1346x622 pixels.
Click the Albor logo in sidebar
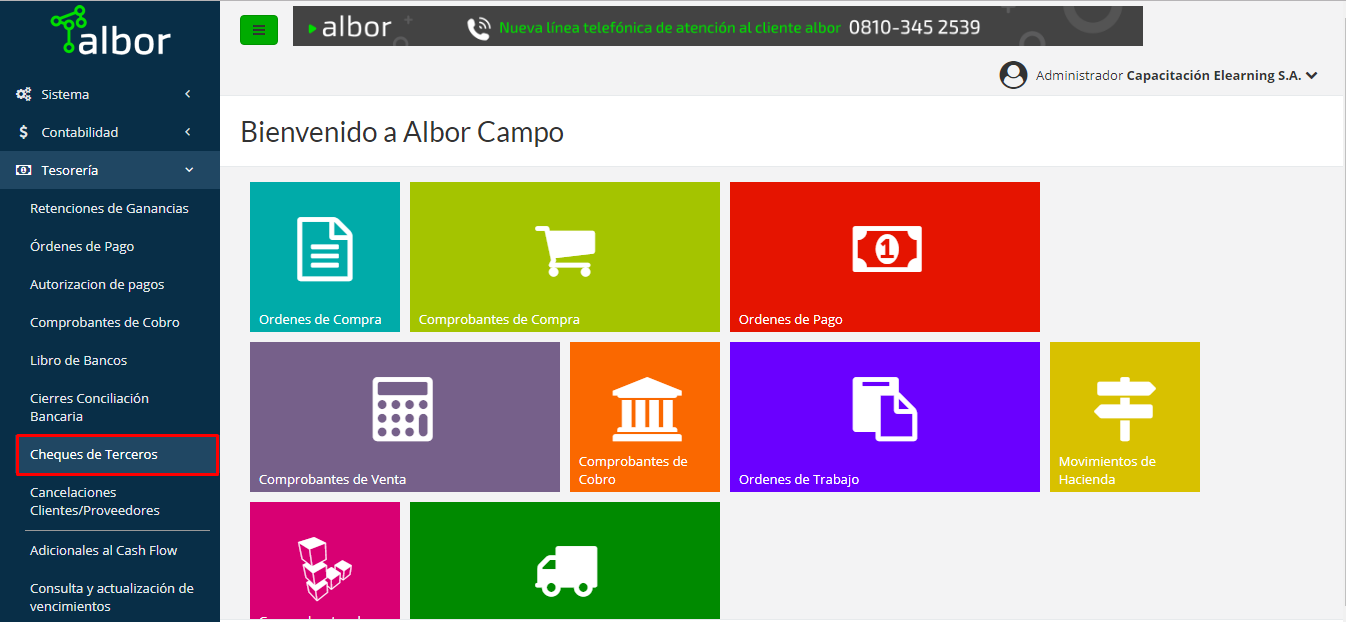111,31
